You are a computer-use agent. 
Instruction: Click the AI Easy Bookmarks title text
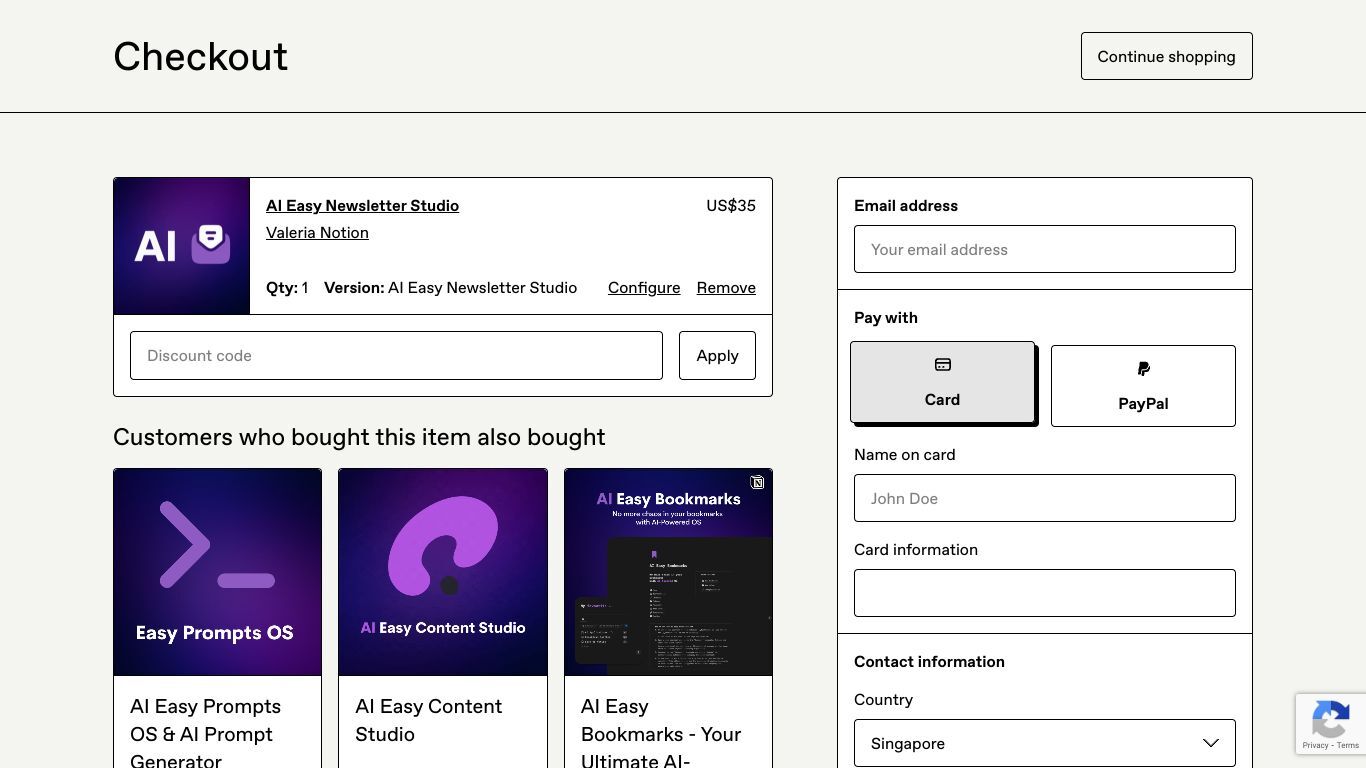(661, 734)
